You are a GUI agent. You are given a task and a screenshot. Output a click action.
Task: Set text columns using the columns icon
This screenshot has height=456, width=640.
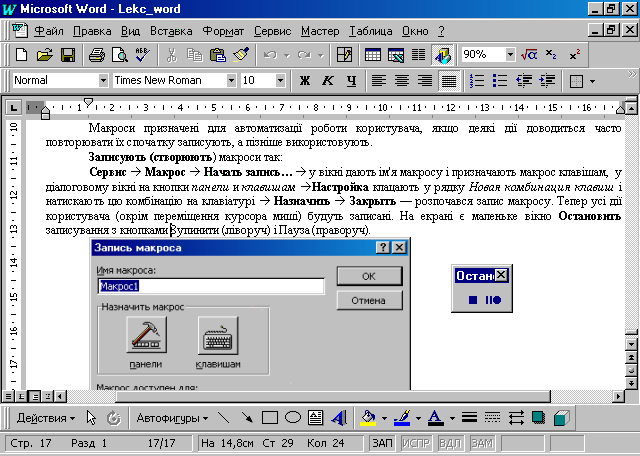coord(418,55)
